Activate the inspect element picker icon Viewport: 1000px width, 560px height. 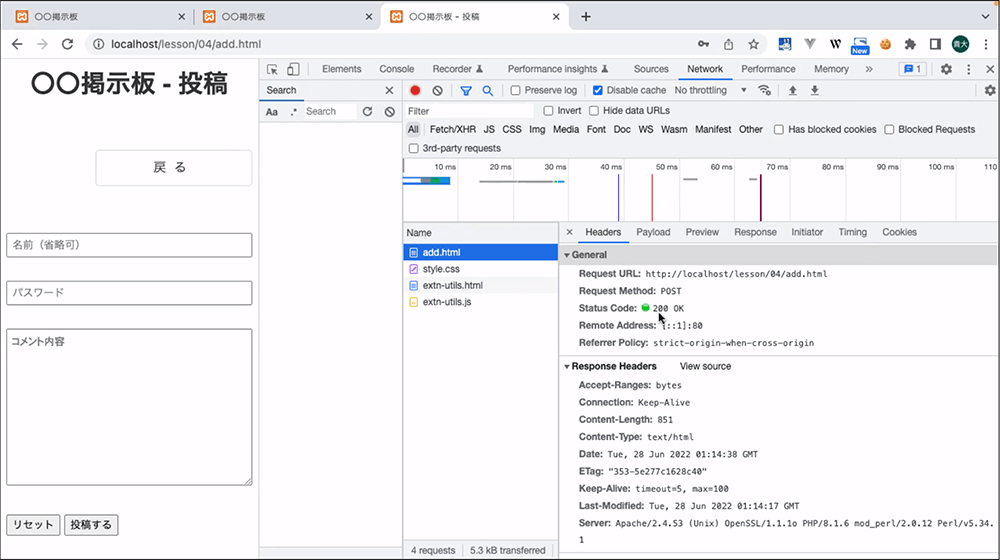coord(272,69)
